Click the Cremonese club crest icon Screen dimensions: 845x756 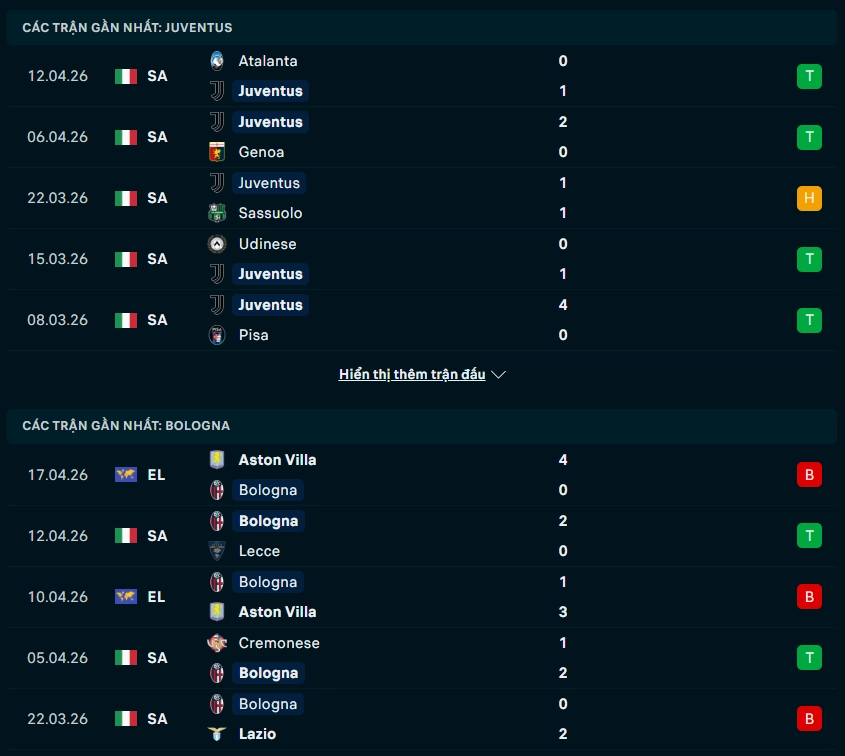[x=217, y=643]
